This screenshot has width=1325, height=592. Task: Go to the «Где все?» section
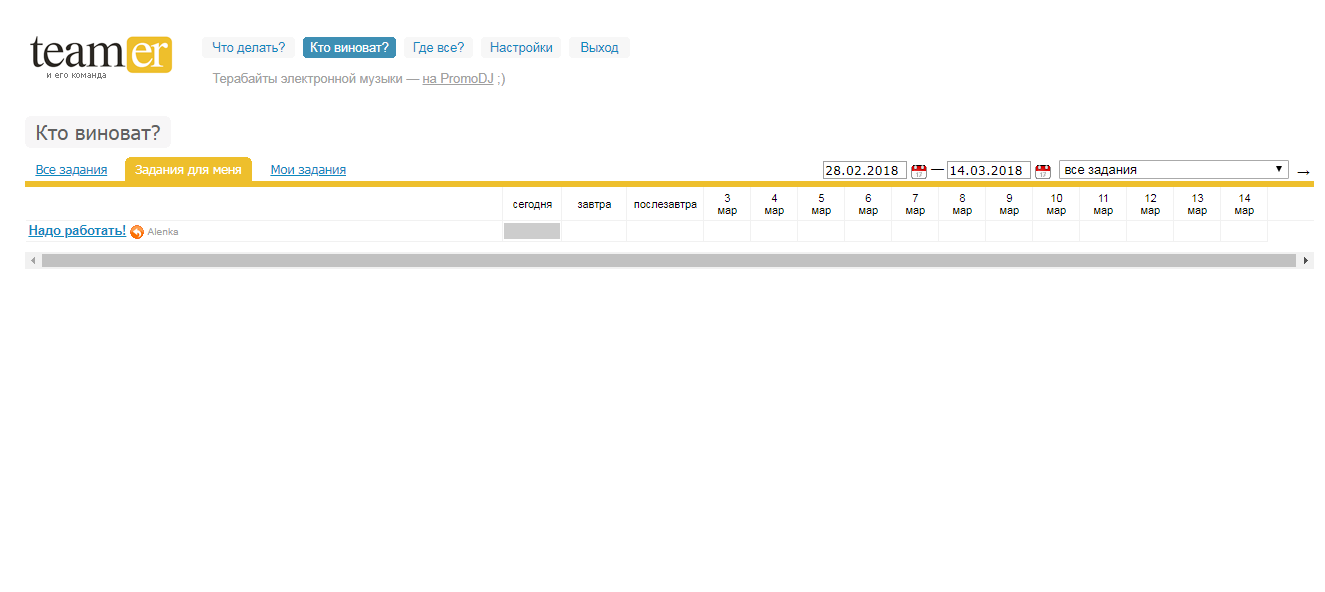(438, 48)
